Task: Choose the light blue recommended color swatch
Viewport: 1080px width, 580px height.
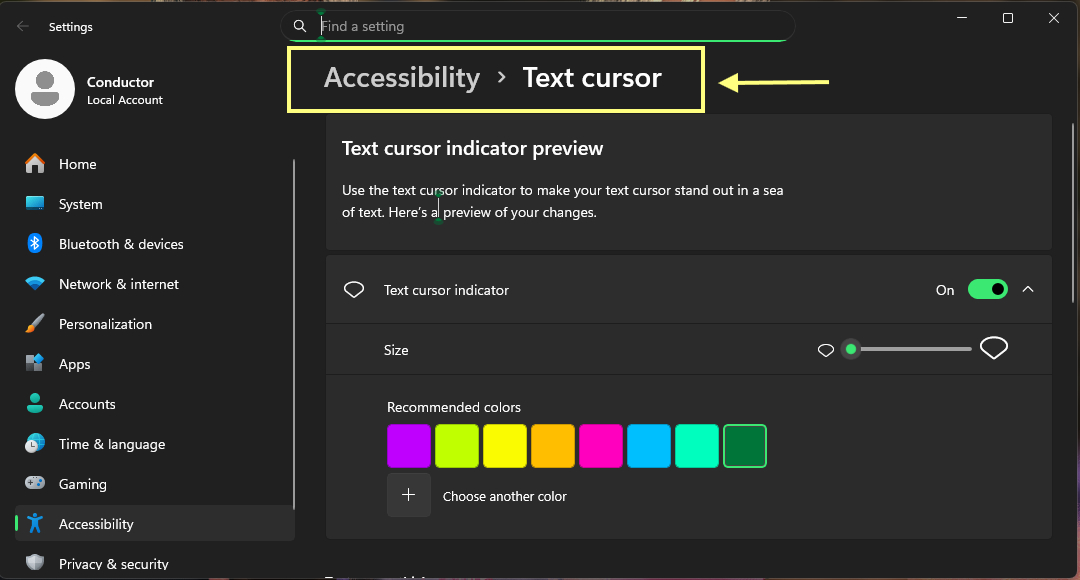Action: point(649,446)
